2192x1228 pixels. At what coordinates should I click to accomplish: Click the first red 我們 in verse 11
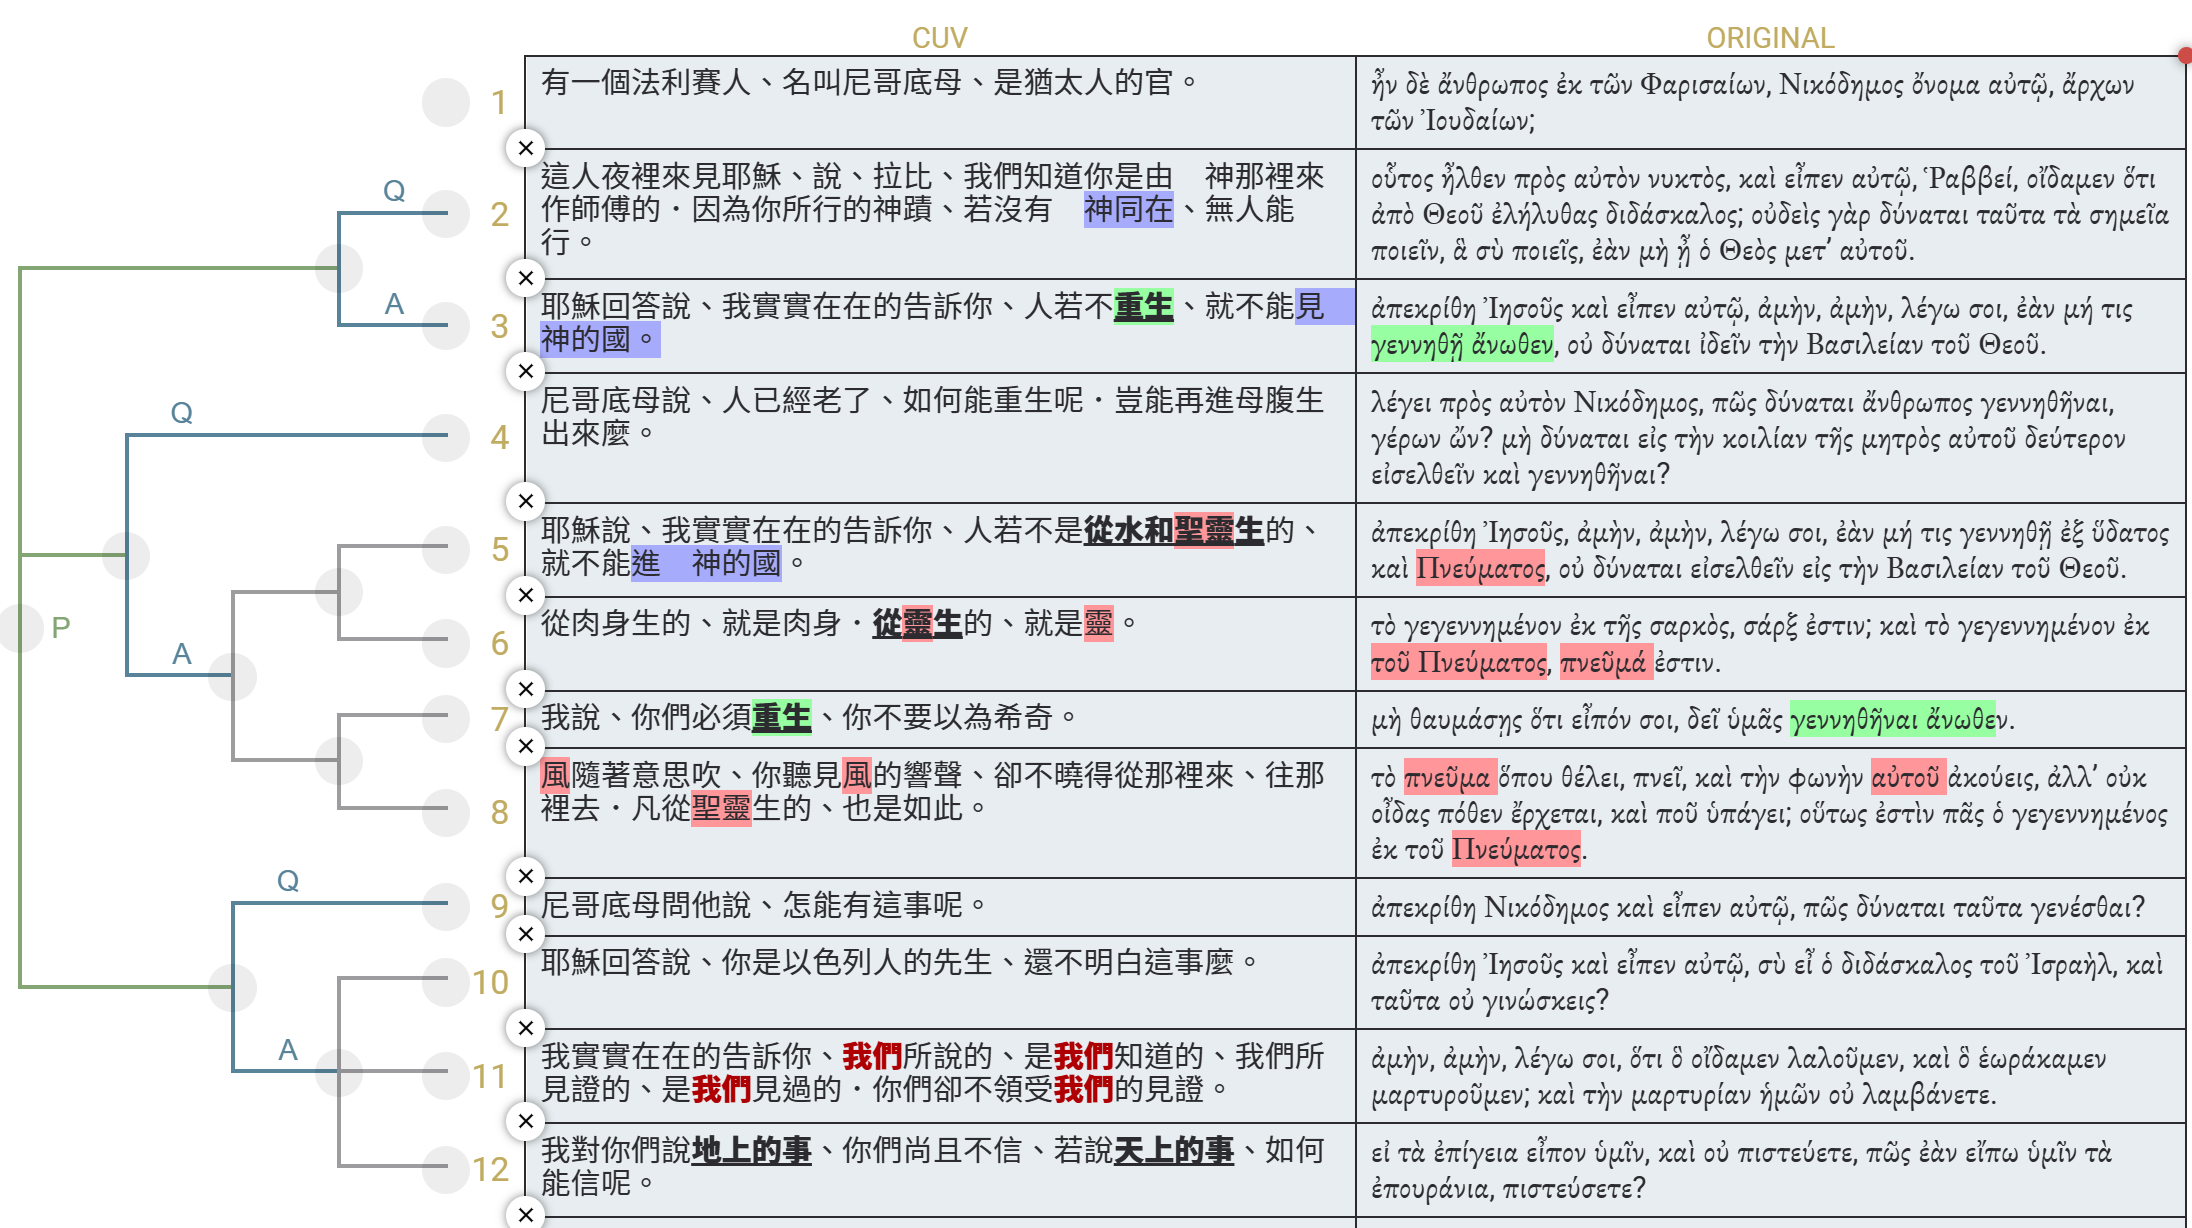pos(872,1056)
